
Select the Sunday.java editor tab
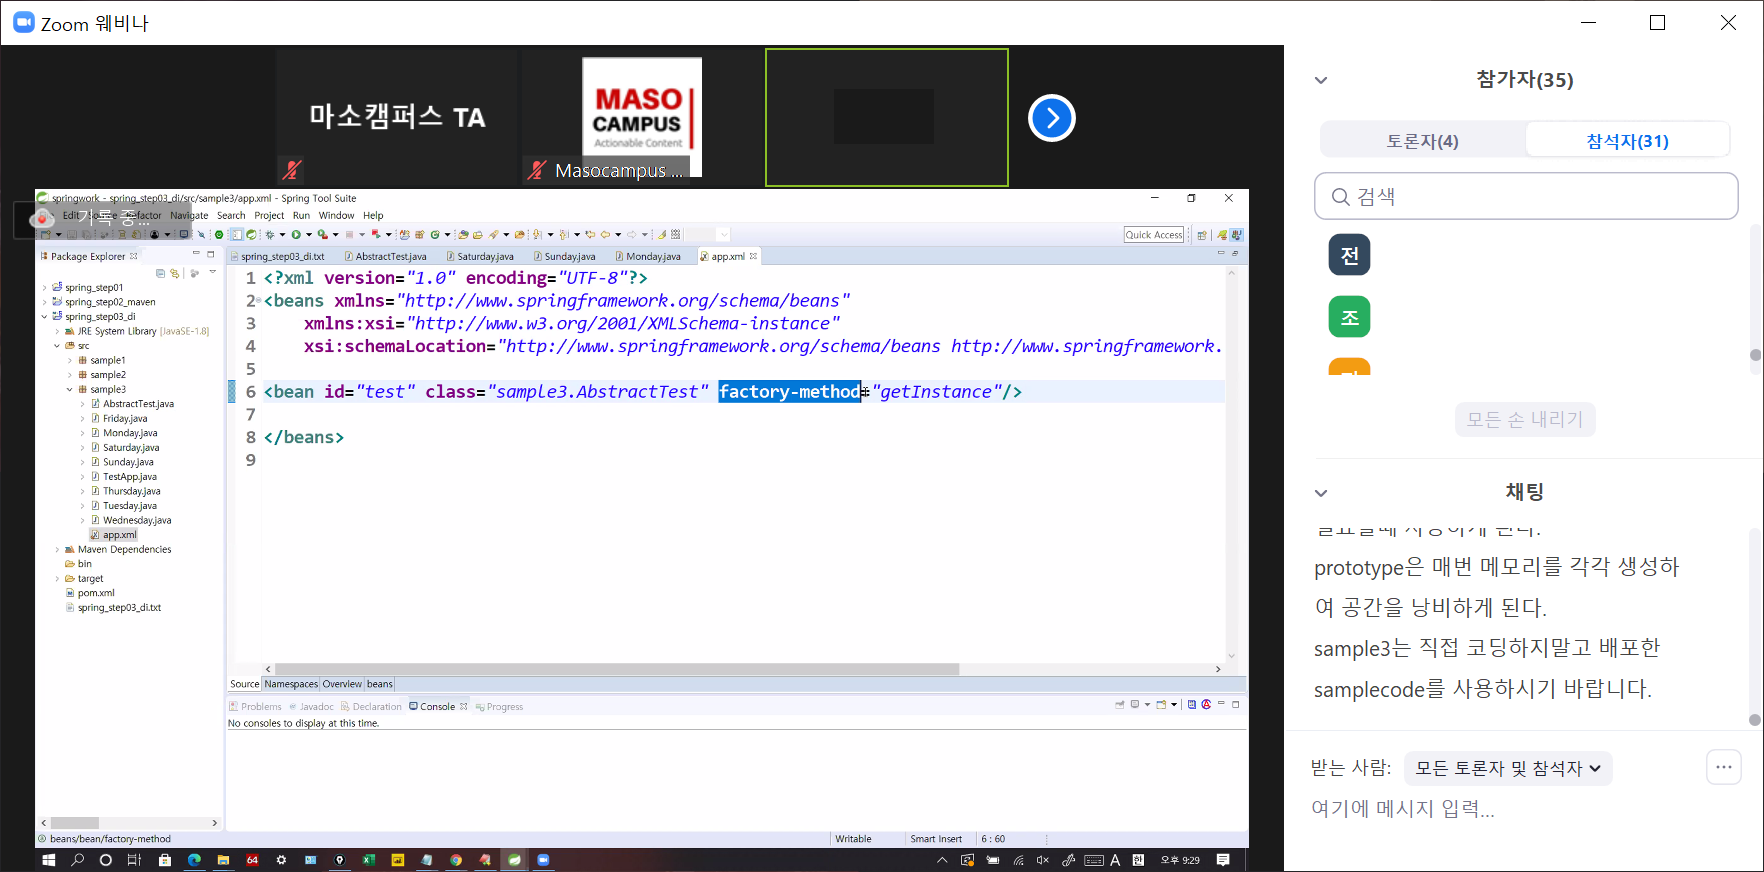[x=569, y=257]
